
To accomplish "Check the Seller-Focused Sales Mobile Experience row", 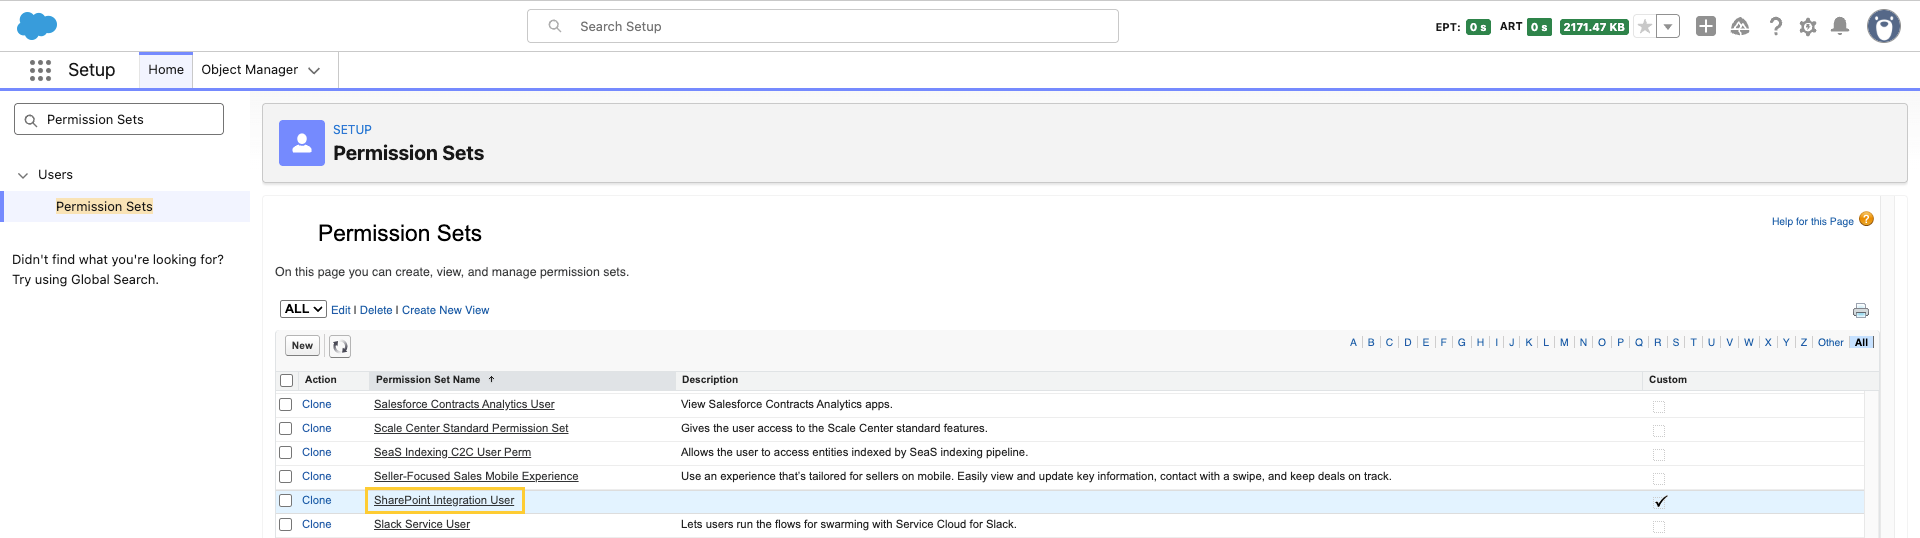I will coord(286,477).
